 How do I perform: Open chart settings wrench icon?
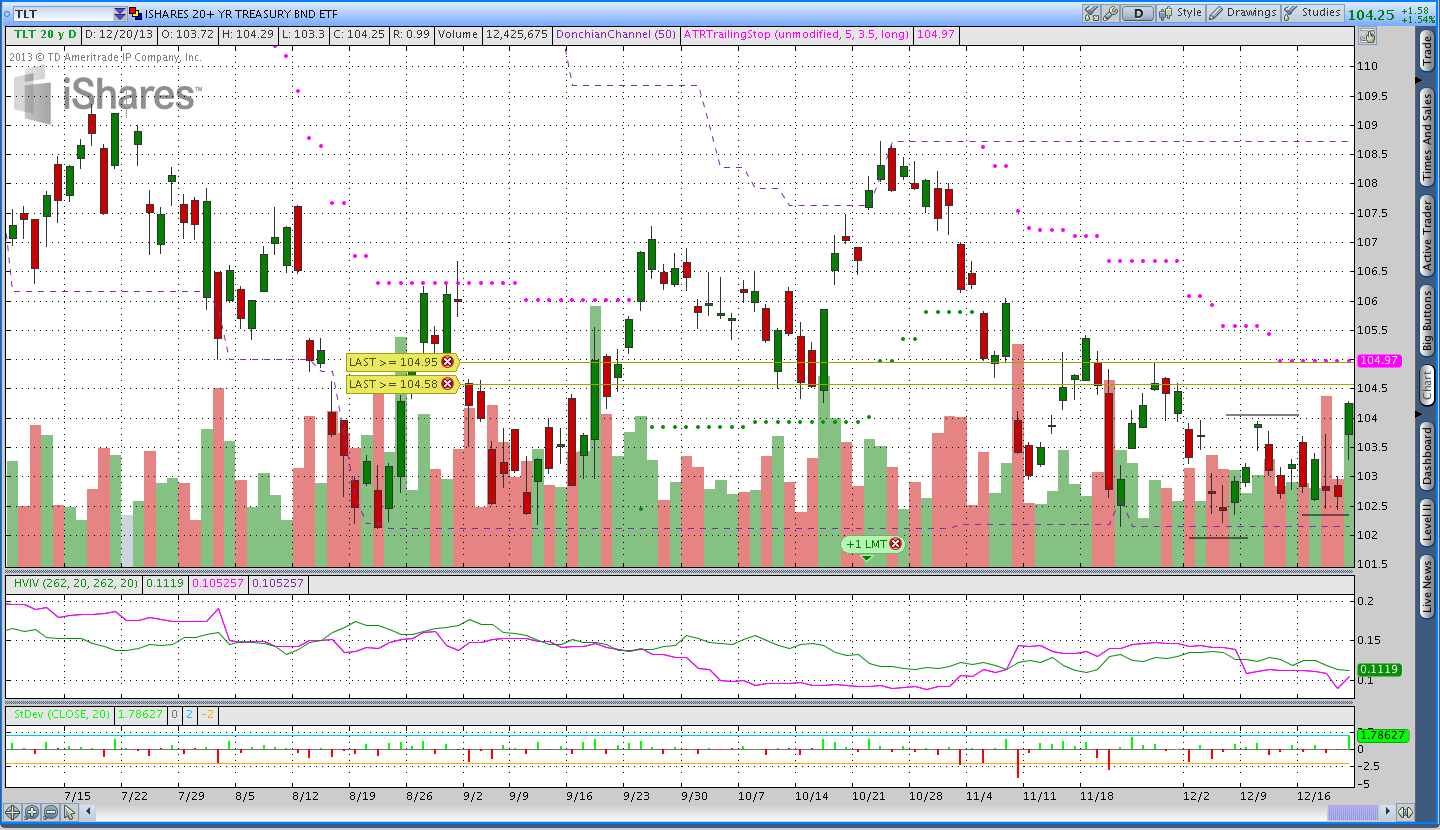pos(1111,13)
